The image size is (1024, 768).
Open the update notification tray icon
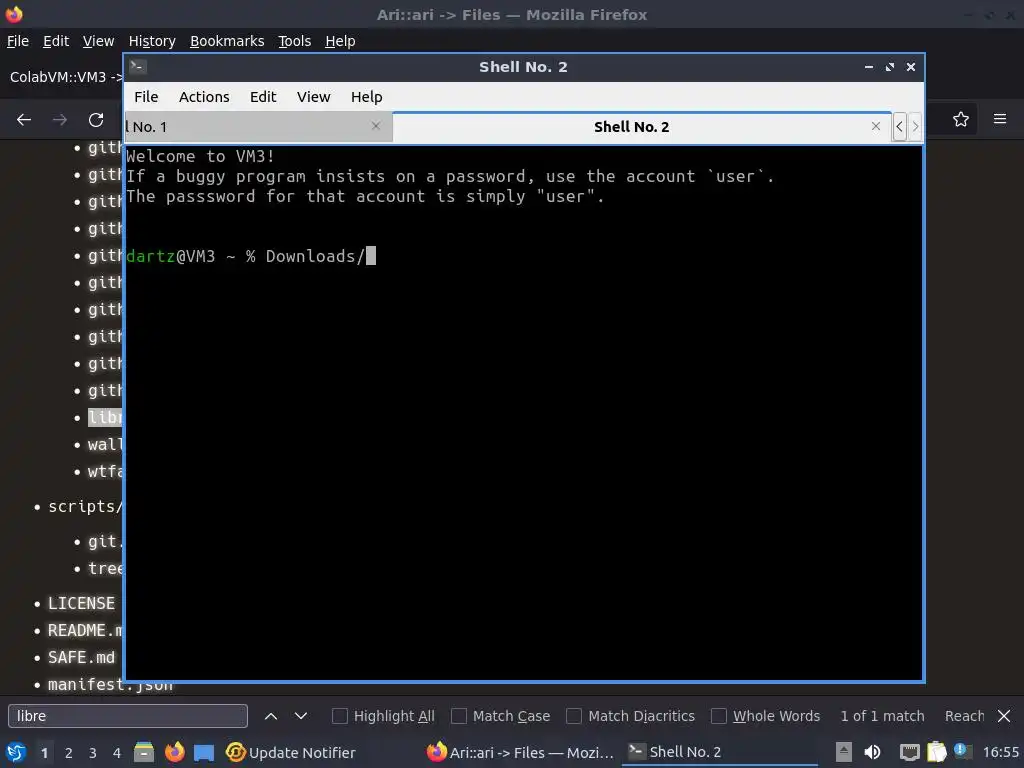click(962, 751)
